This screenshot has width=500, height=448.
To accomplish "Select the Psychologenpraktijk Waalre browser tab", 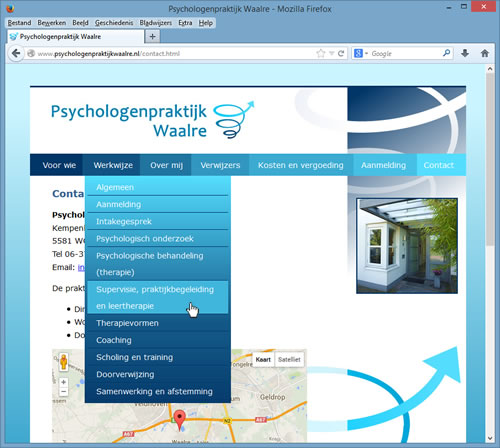I will click(x=76, y=36).
